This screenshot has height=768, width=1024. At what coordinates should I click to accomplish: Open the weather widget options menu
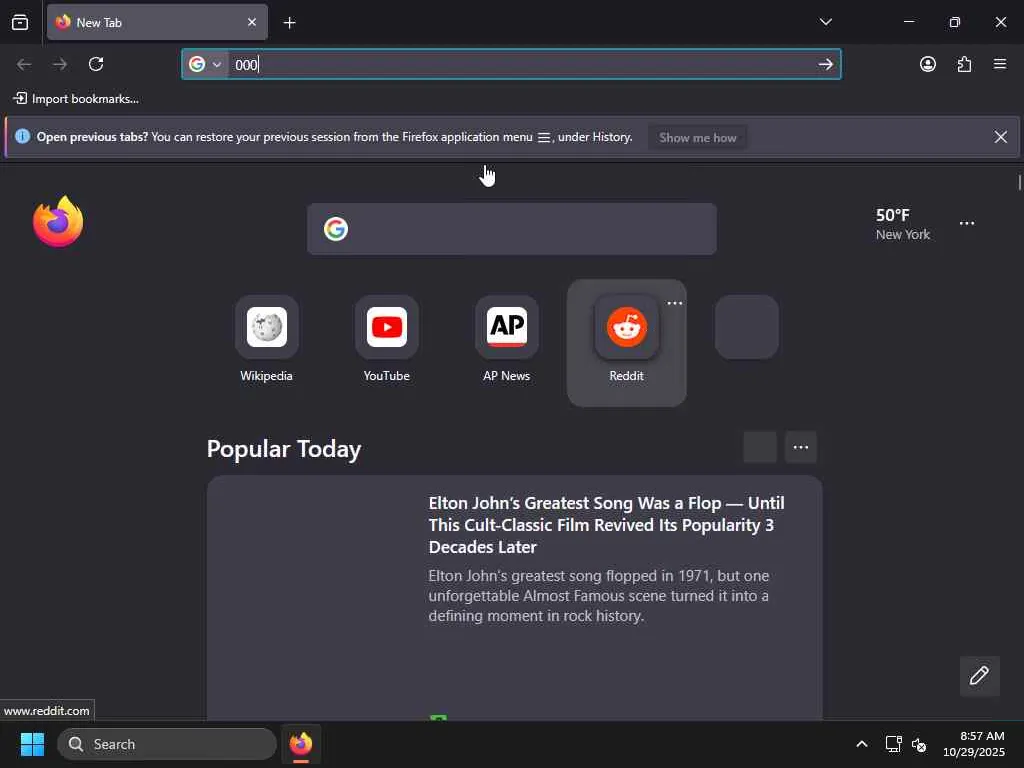967,223
